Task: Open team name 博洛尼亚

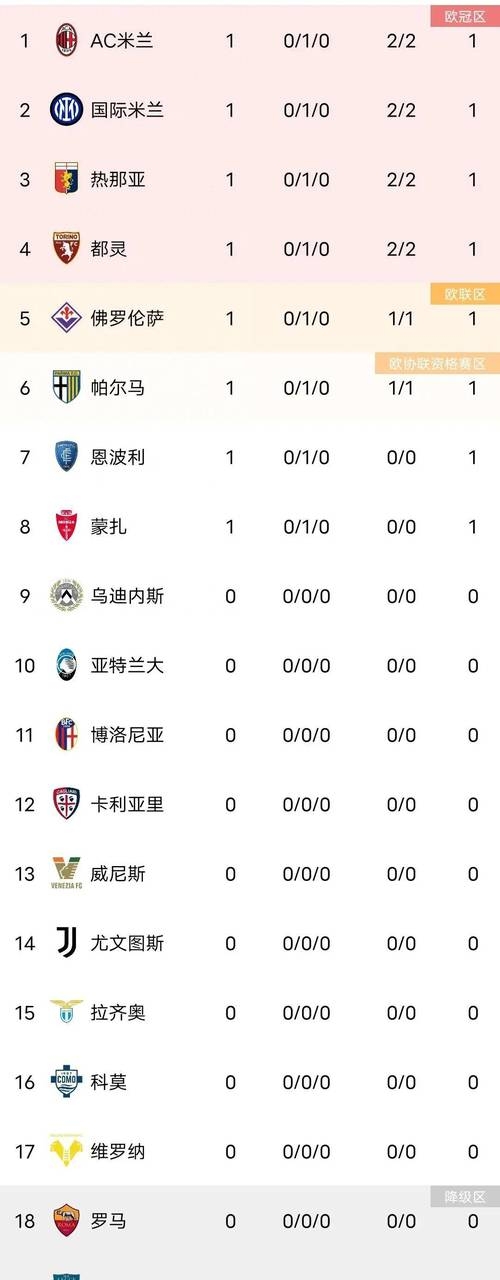Action: tap(127, 735)
